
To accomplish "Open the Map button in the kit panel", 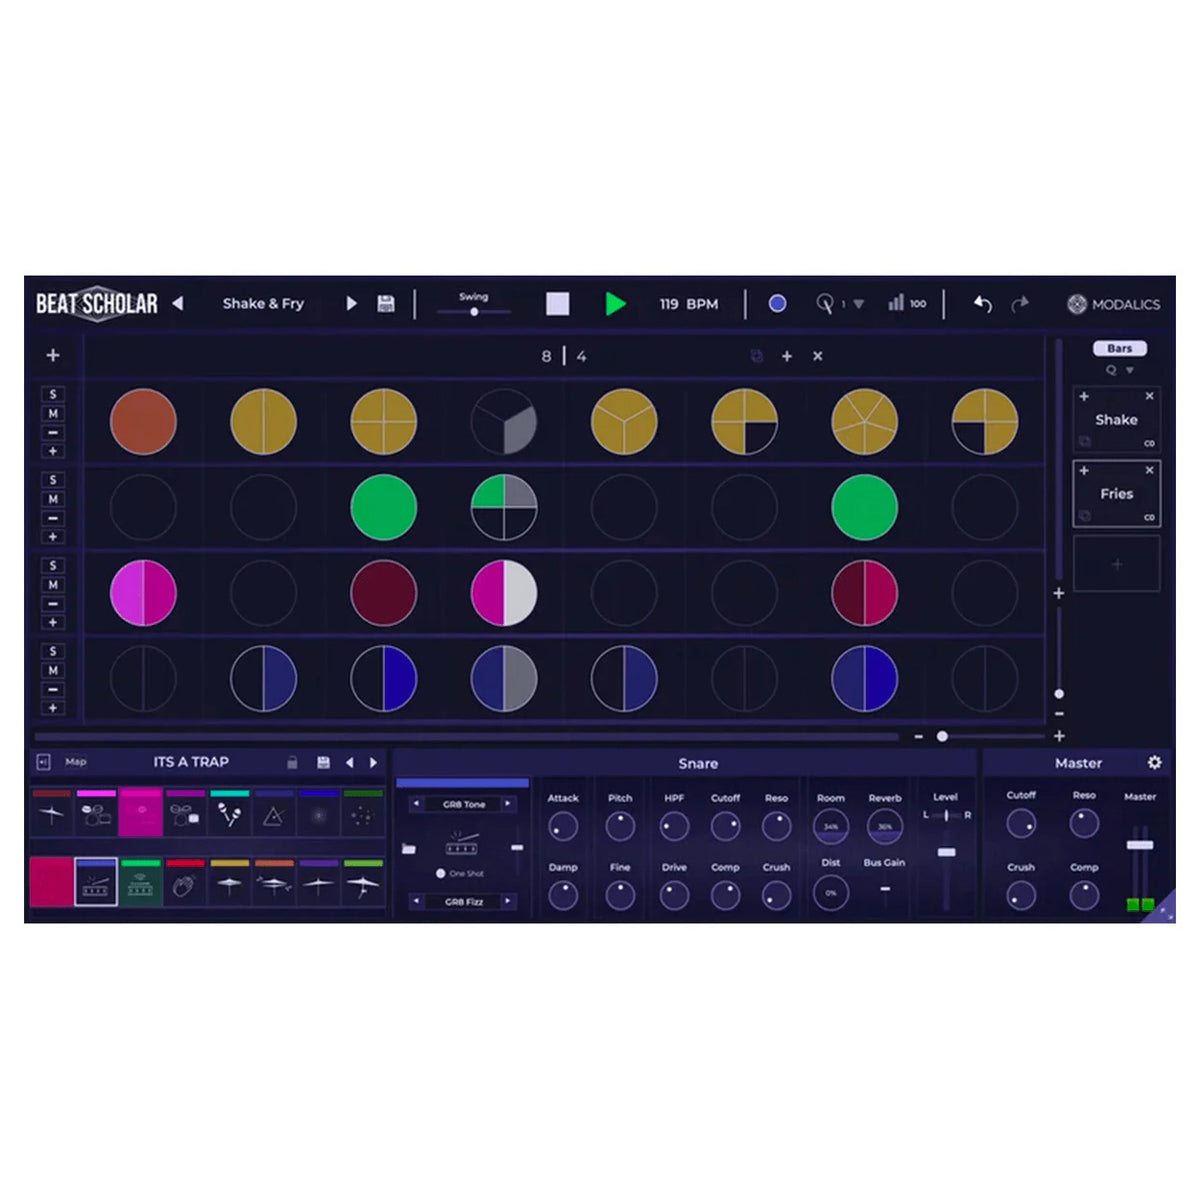I will coord(76,762).
